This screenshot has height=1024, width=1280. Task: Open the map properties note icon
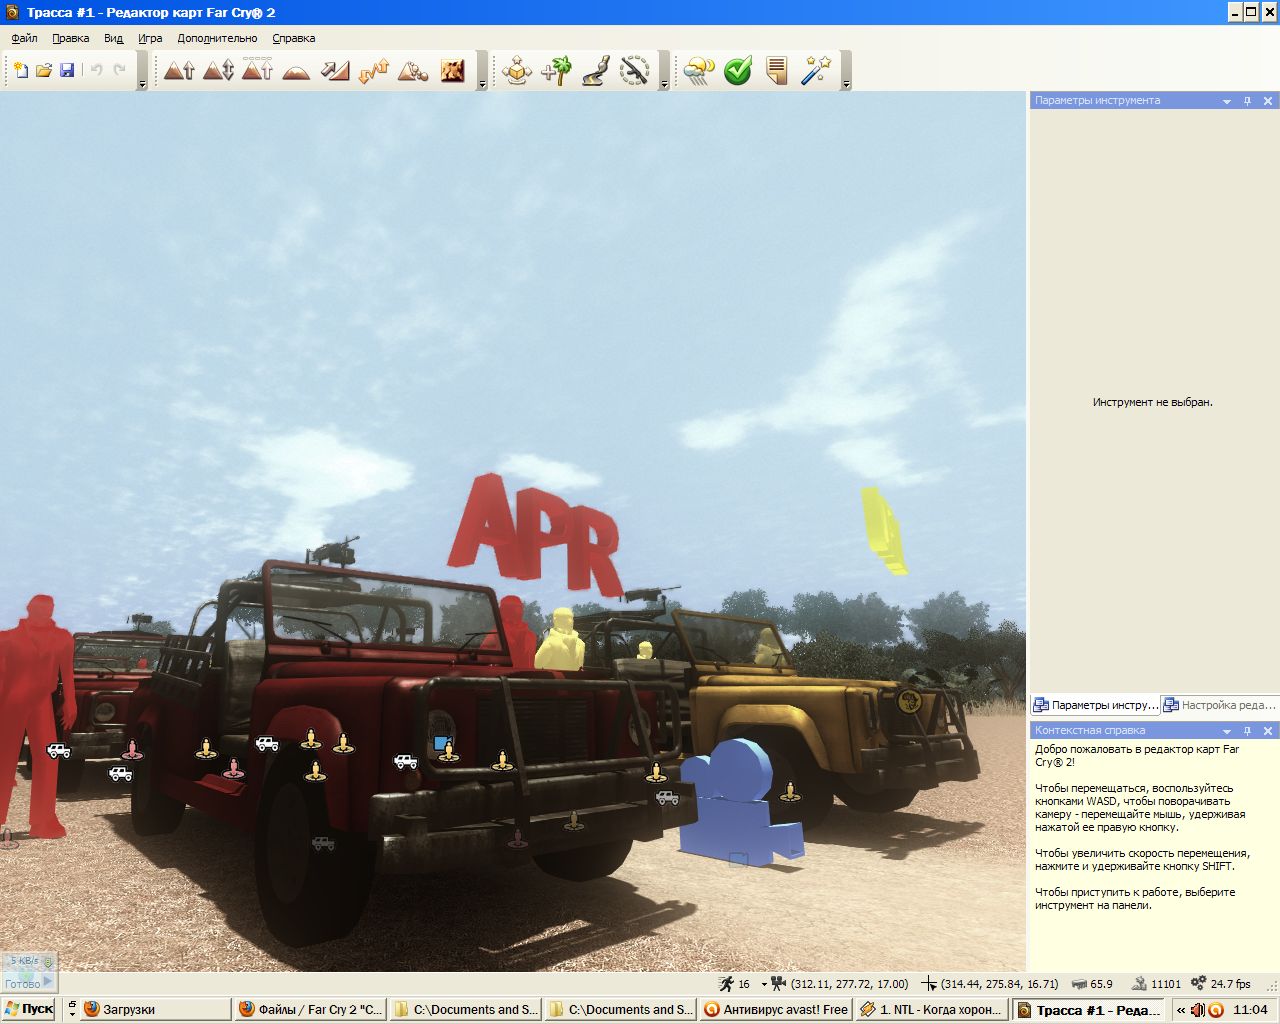[x=777, y=70]
